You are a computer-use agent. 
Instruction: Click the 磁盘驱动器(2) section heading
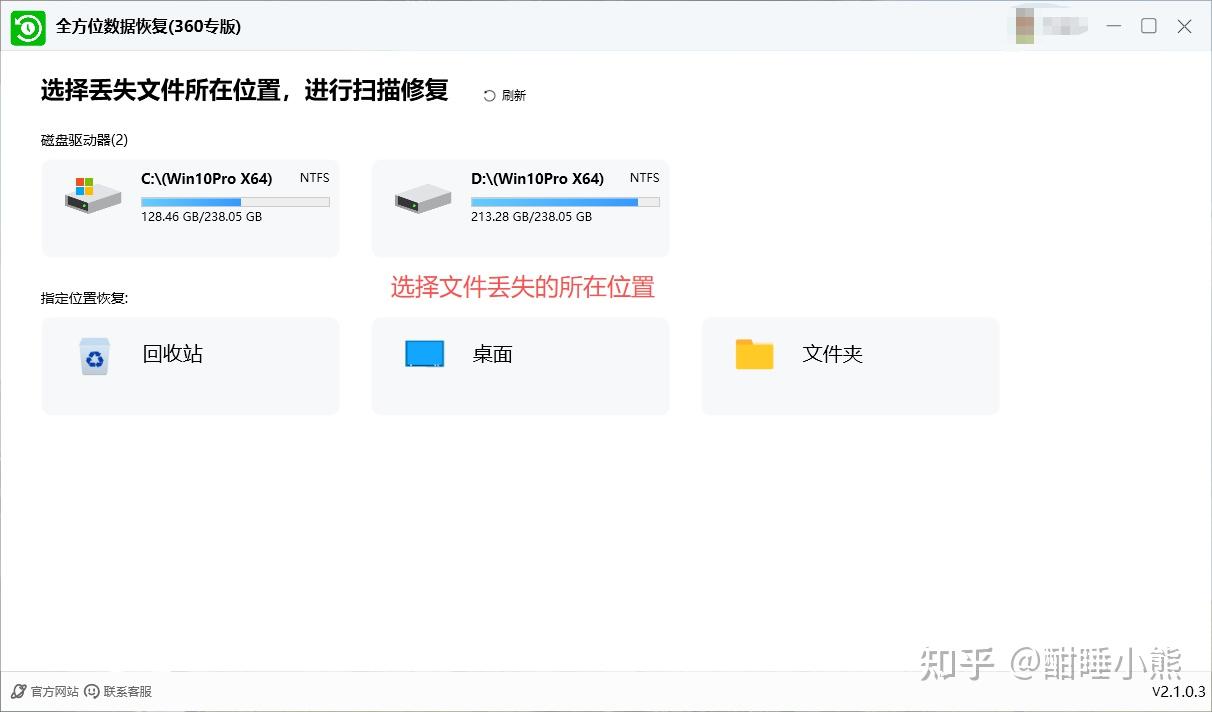click(85, 140)
